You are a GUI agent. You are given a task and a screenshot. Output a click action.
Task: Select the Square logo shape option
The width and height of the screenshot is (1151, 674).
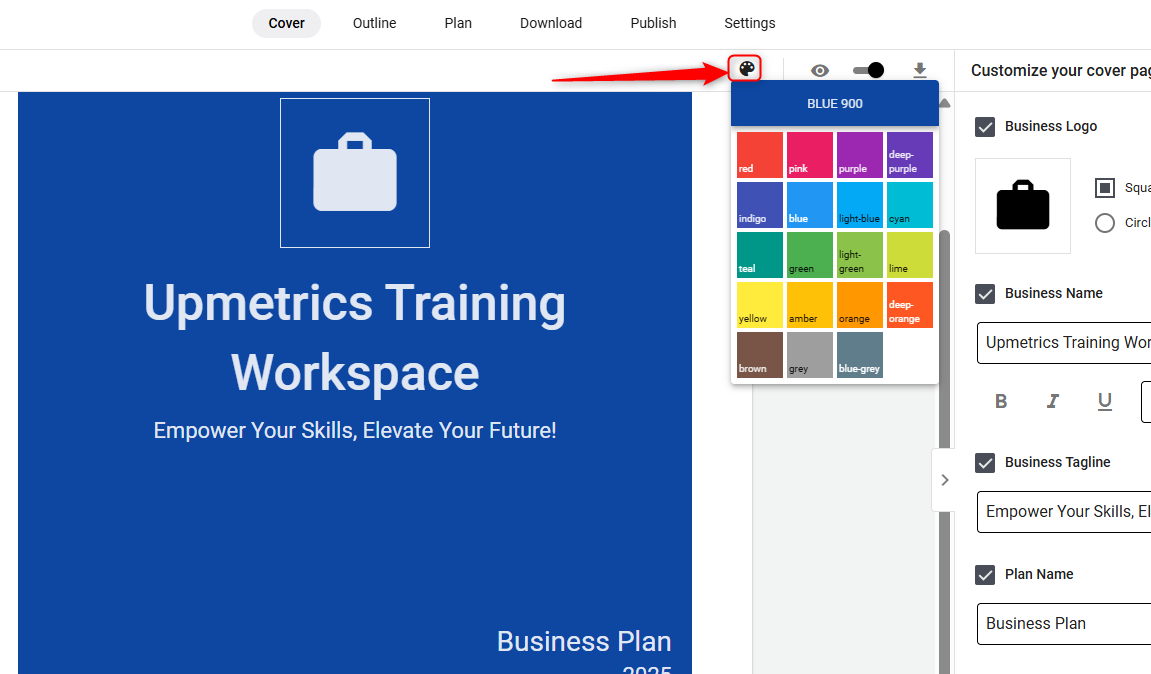tap(1105, 188)
